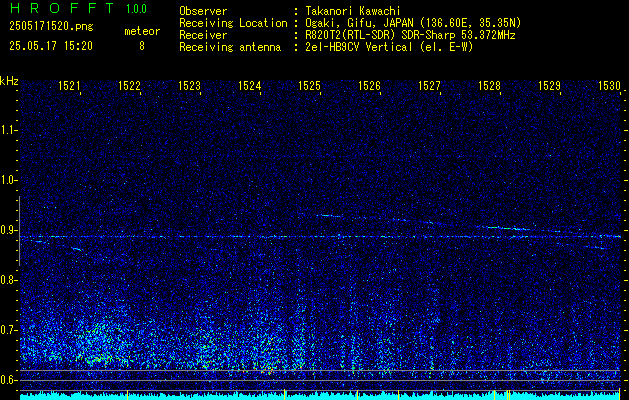The height and width of the screenshot is (400, 629).
Task: Click the 0.6 frequency axis label
Action: tap(8, 380)
